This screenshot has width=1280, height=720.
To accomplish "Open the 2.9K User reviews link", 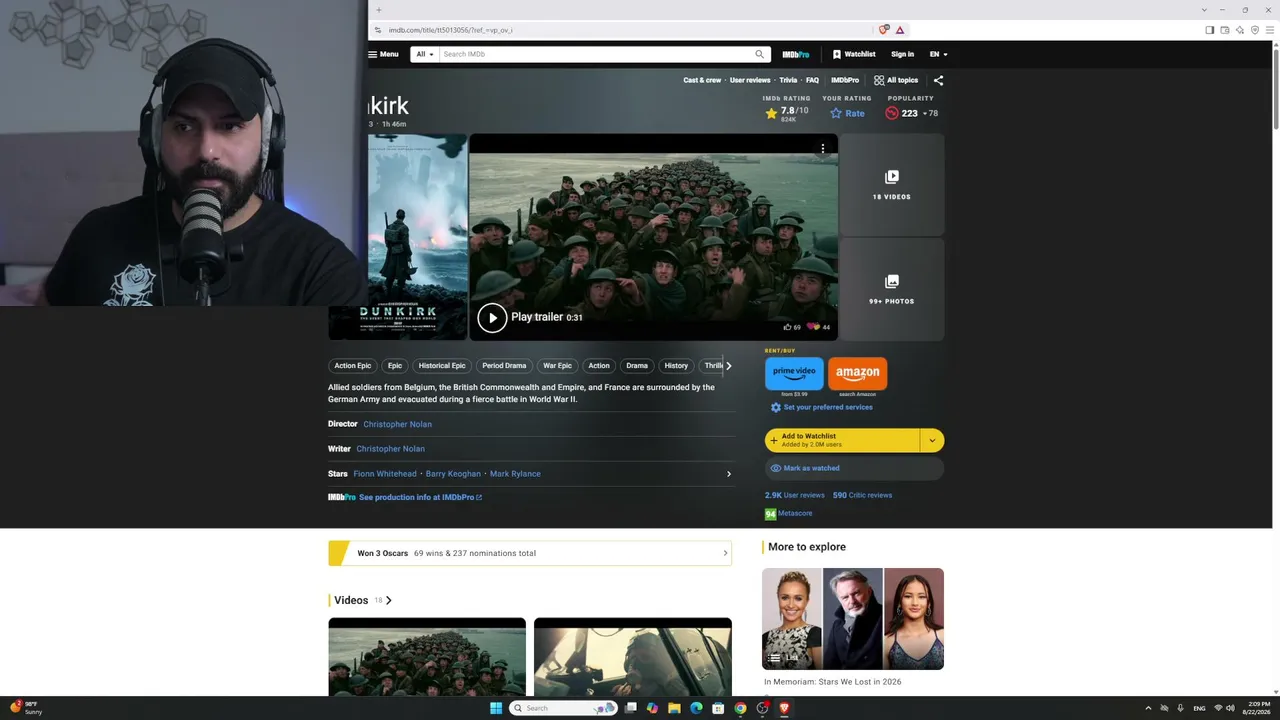I will (795, 495).
